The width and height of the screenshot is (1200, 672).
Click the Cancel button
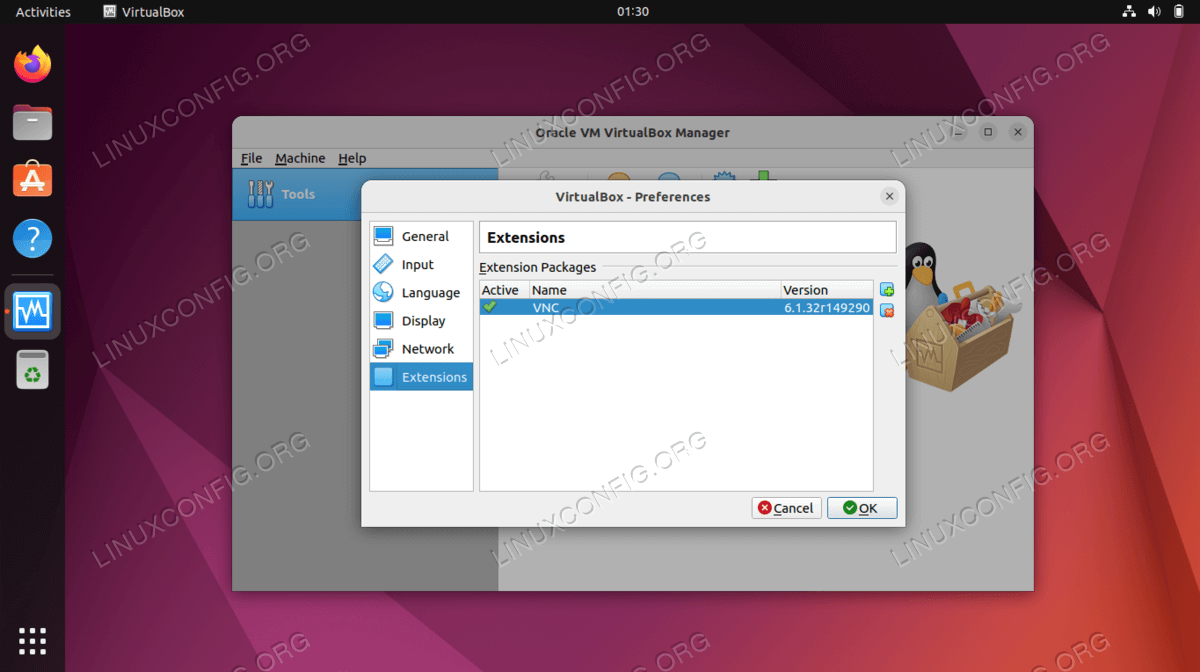[786, 508]
